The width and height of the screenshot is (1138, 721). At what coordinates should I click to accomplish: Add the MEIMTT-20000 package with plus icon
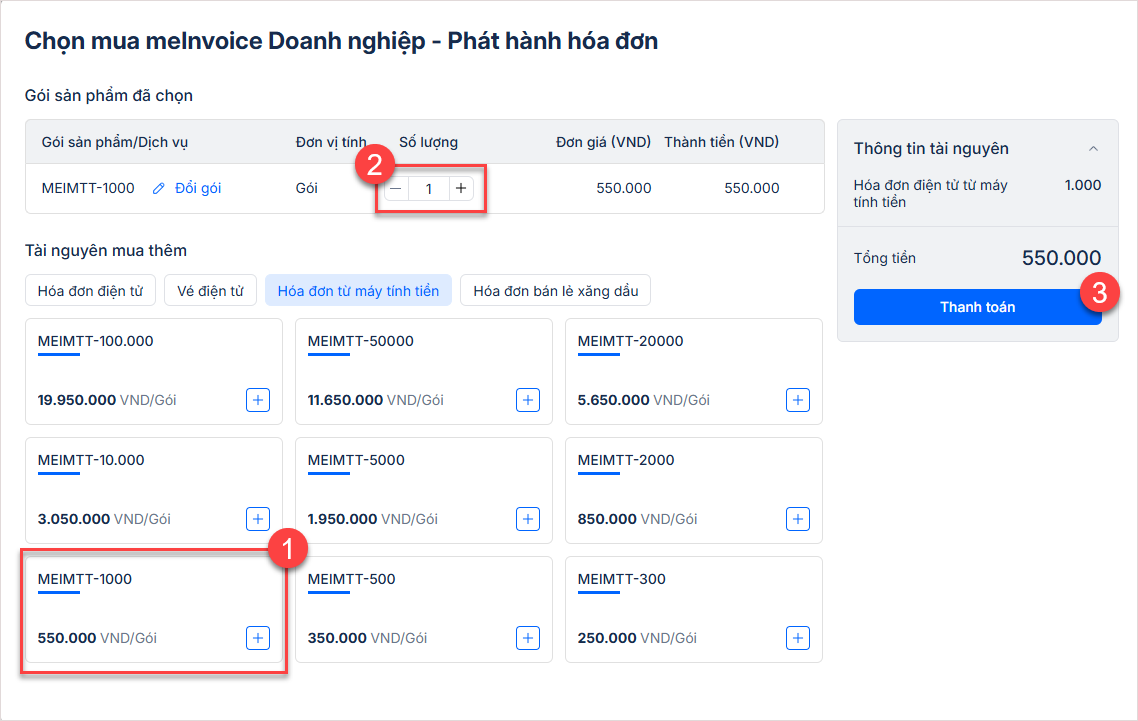[798, 400]
